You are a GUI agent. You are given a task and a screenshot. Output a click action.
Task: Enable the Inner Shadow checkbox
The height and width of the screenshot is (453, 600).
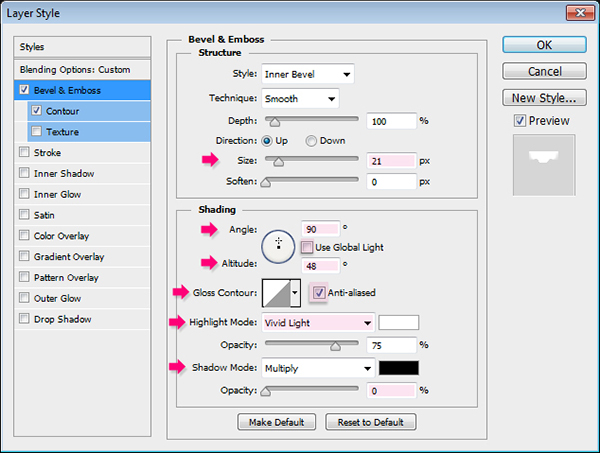click(x=24, y=173)
